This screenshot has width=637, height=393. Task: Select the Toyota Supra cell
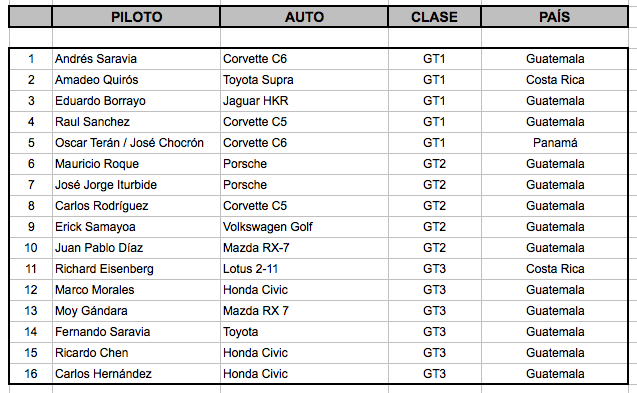(304, 80)
